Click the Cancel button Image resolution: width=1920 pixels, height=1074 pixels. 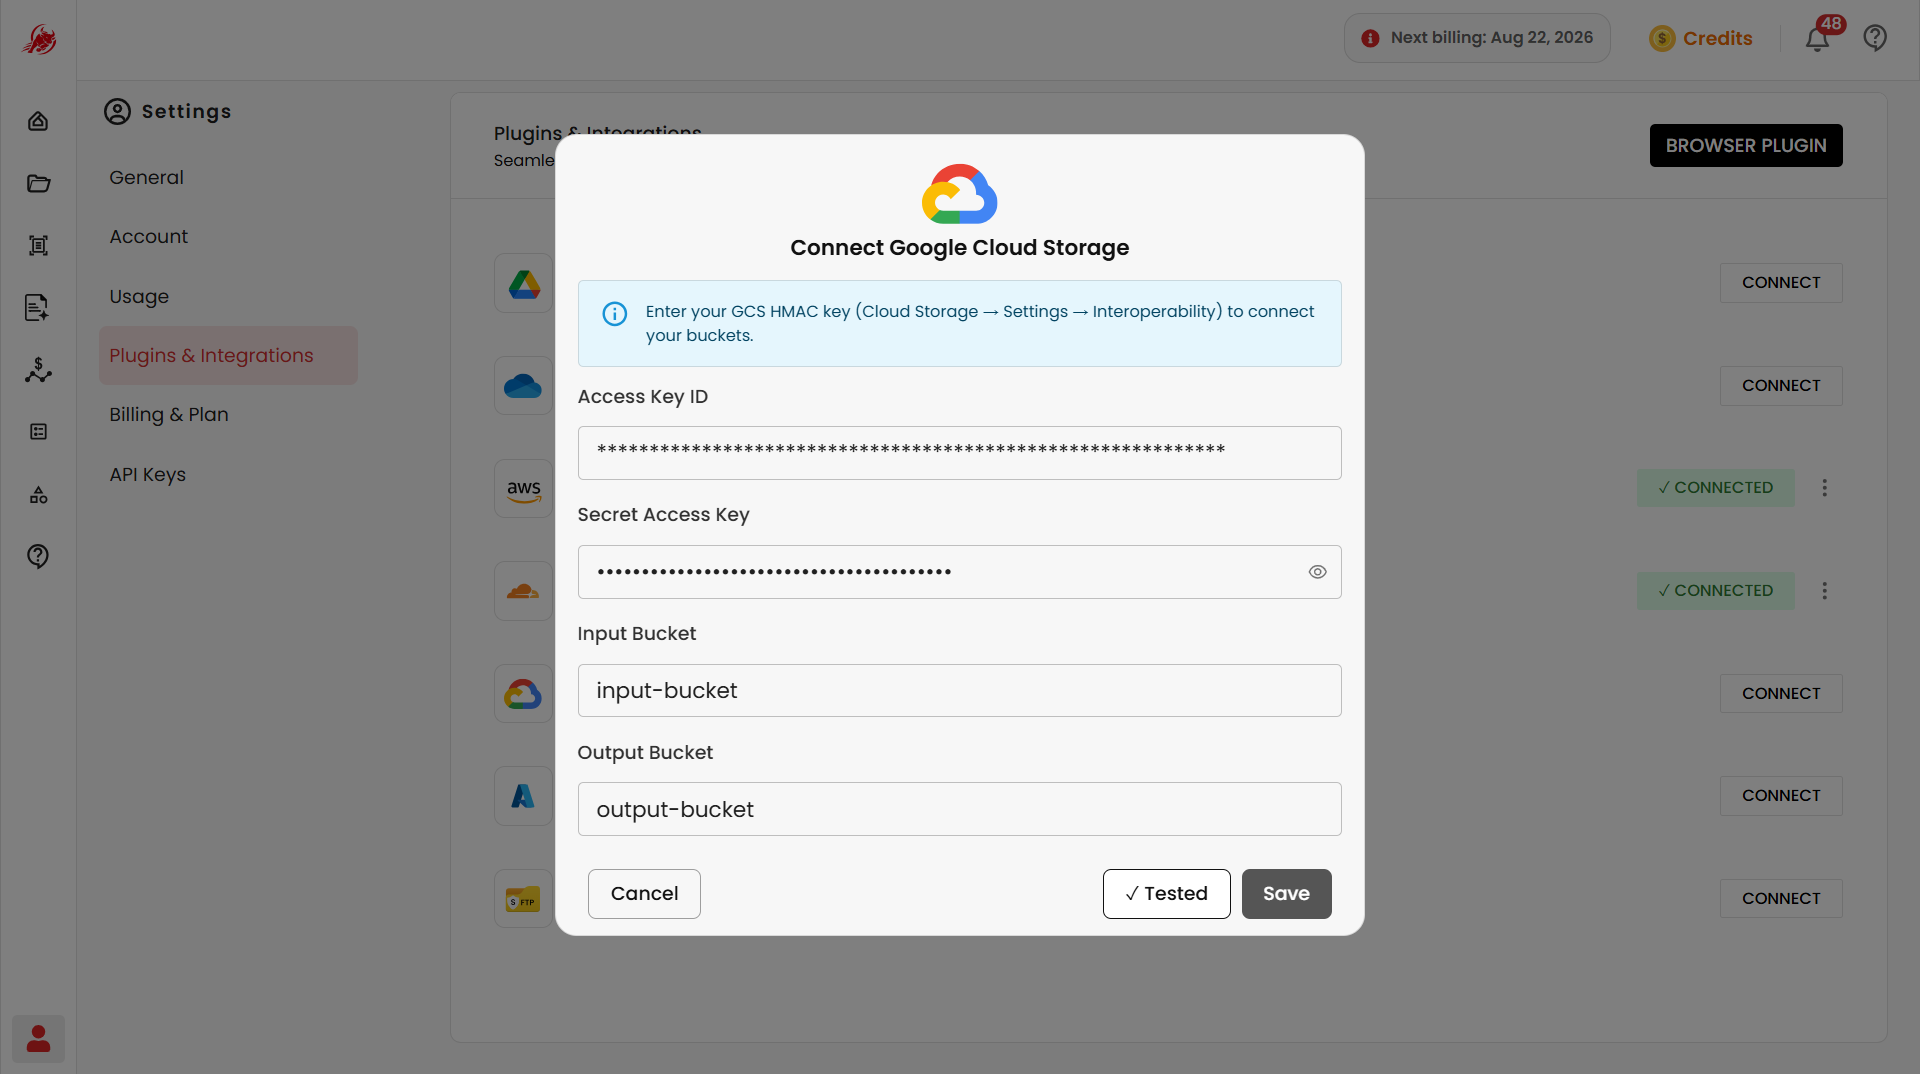644,894
